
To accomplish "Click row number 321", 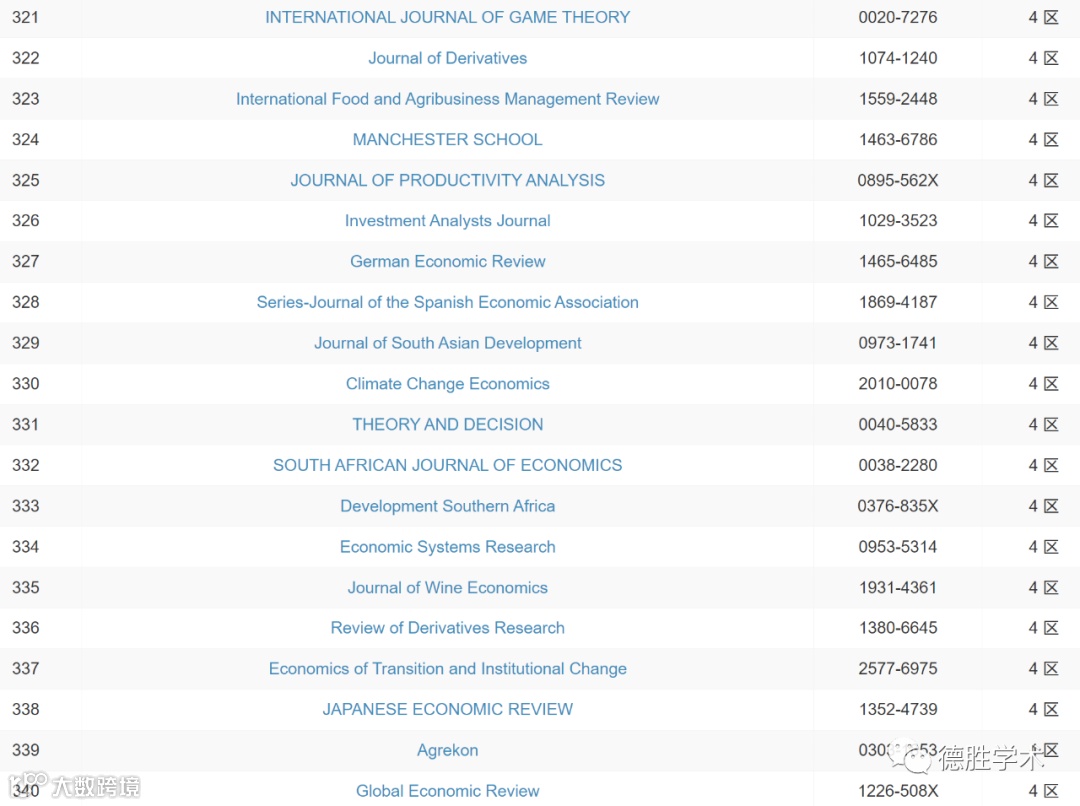I will 25,17.
